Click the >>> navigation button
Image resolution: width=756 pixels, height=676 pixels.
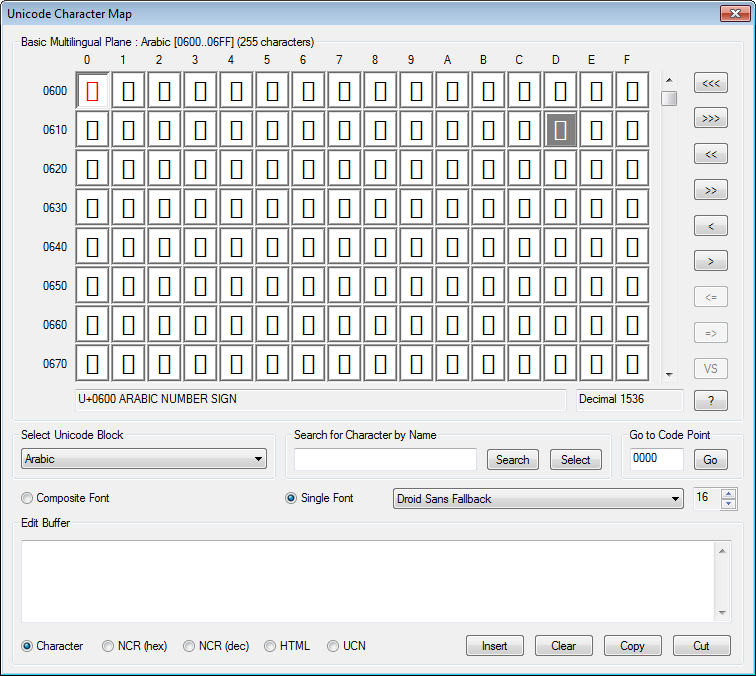tap(711, 118)
